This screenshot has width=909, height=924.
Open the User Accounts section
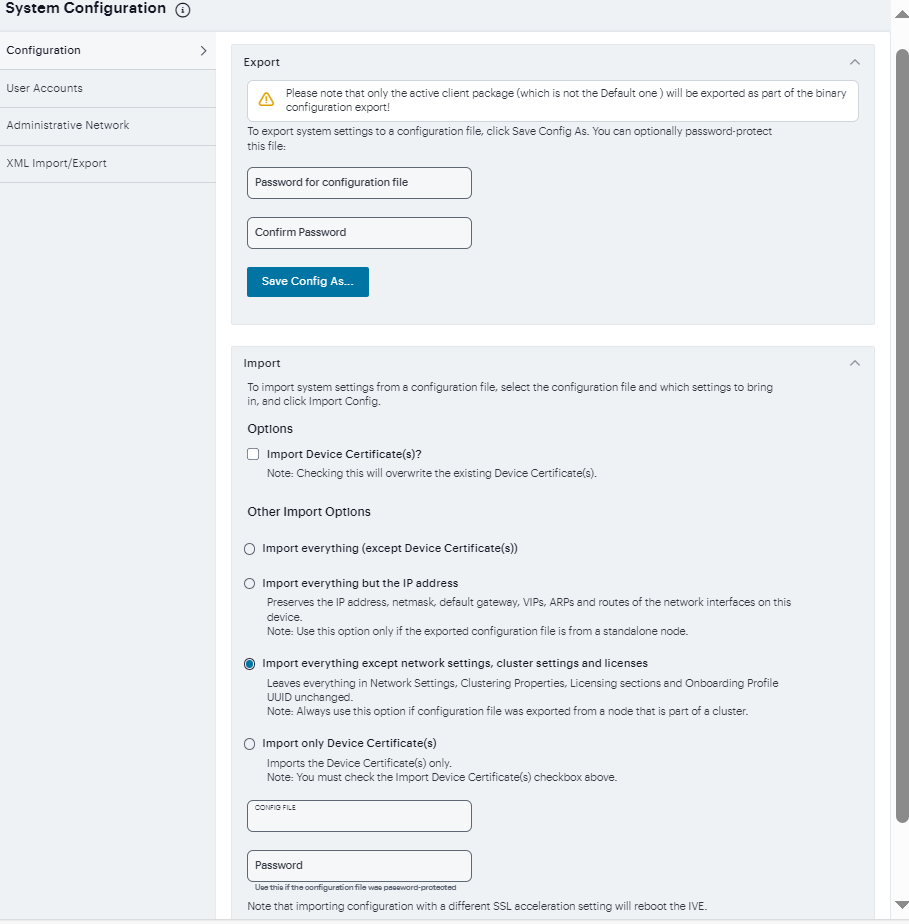[108, 88]
